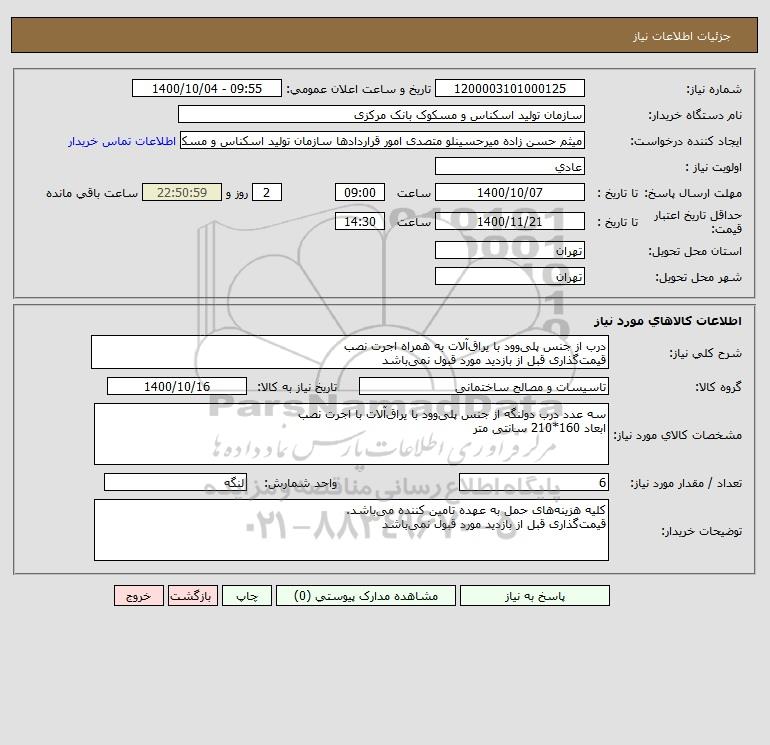Click remaining days field showing 2
Image resolution: width=770 pixels, height=745 pixels.
(267, 193)
